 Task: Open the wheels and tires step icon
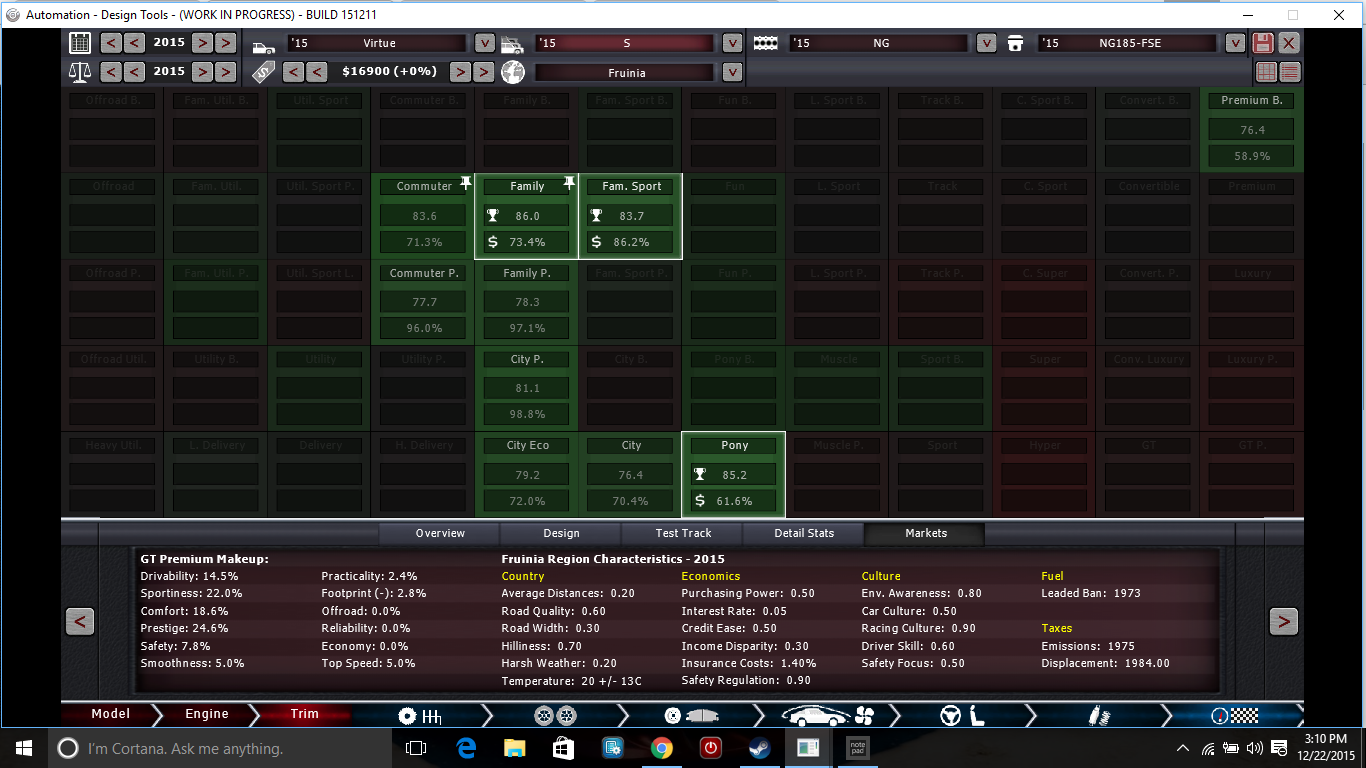pos(556,715)
